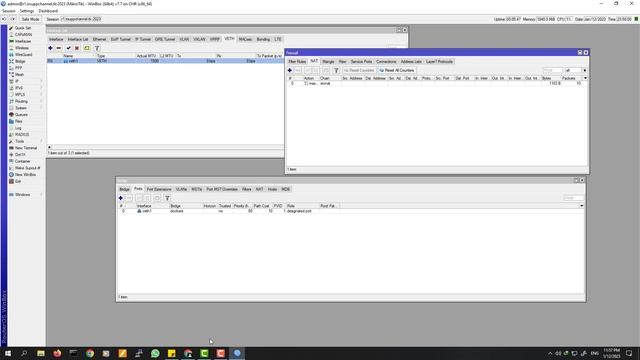Click Reset All Counters button
The image size is (640, 360).
tap(397, 70)
